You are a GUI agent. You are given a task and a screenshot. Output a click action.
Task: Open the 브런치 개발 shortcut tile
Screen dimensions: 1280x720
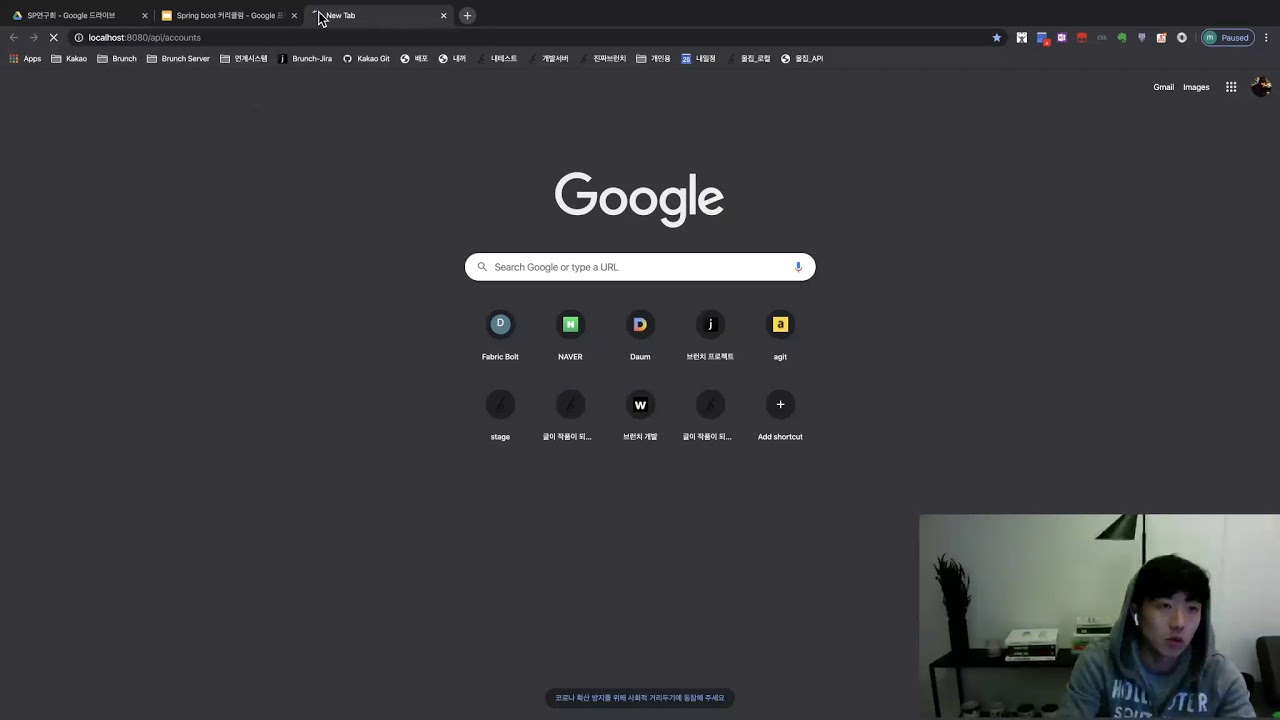coord(640,417)
